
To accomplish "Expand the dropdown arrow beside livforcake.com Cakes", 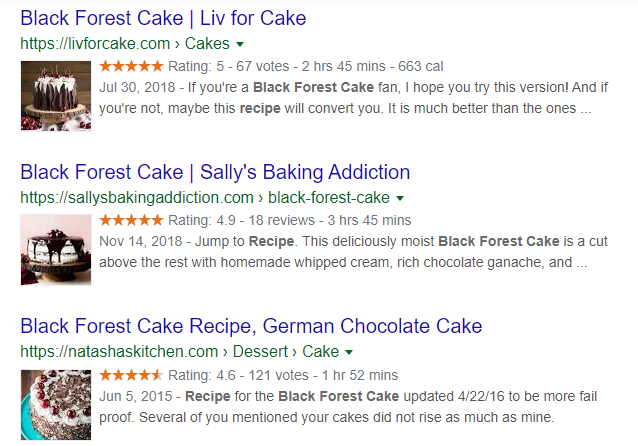I will tap(241, 45).
